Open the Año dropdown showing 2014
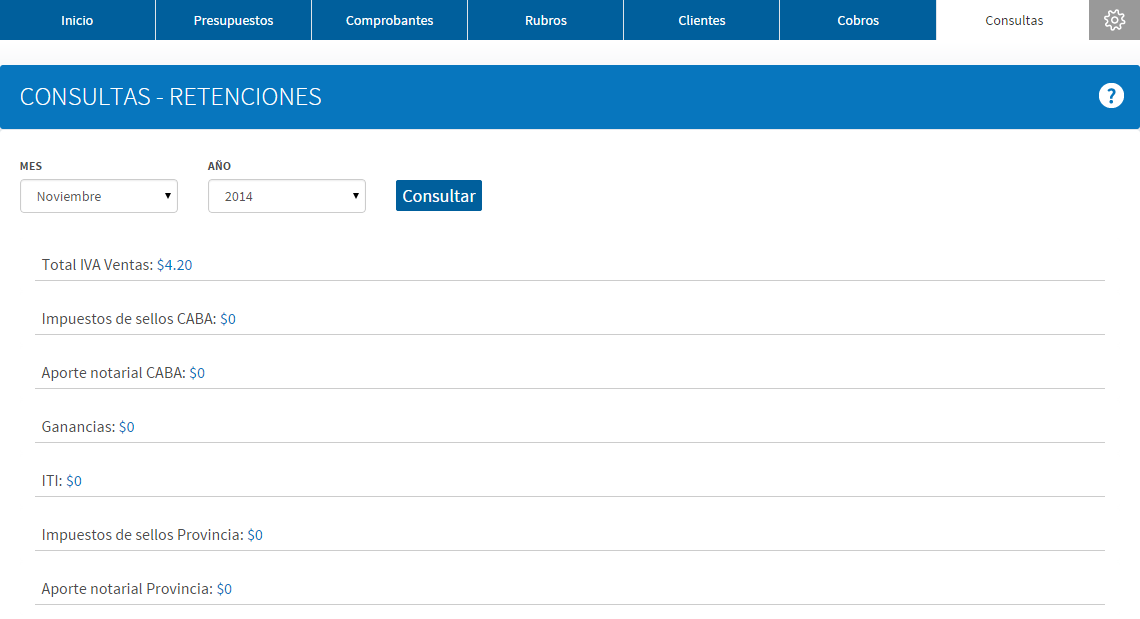The width and height of the screenshot is (1140, 619). pos(286,196)
